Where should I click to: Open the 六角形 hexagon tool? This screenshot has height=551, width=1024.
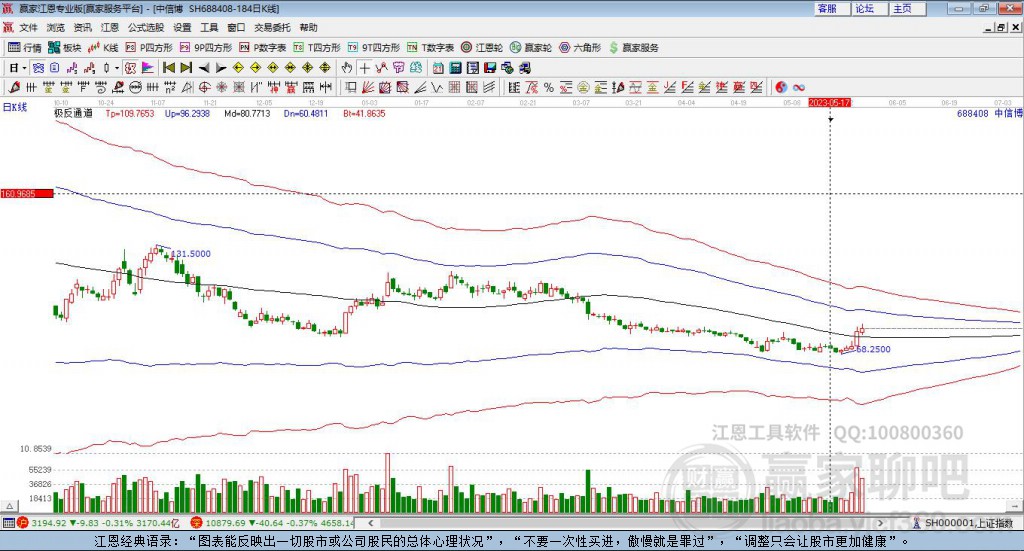click(x=580, y=48)
